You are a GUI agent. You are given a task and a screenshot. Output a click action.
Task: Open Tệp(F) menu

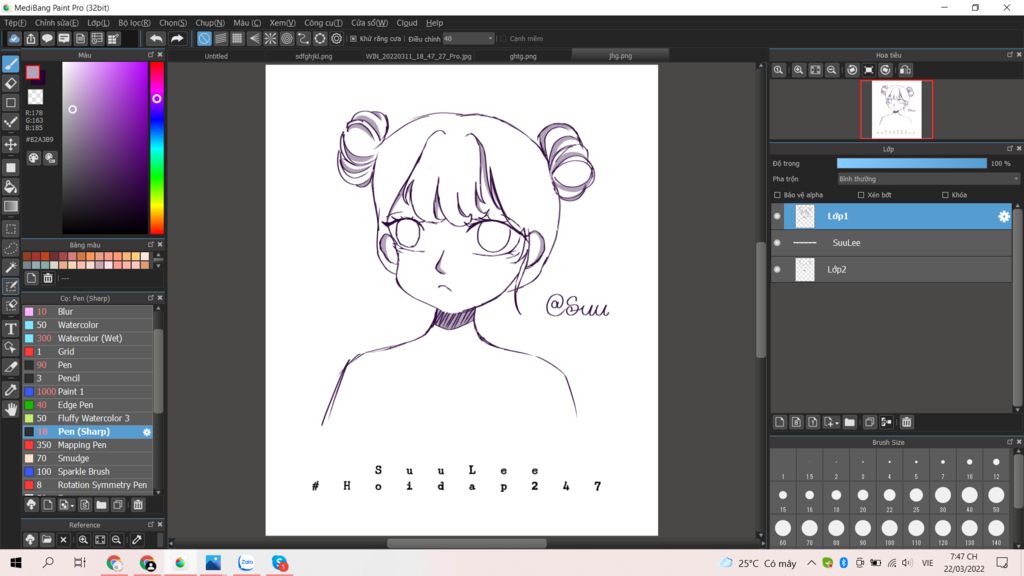[x=16, y=22]
